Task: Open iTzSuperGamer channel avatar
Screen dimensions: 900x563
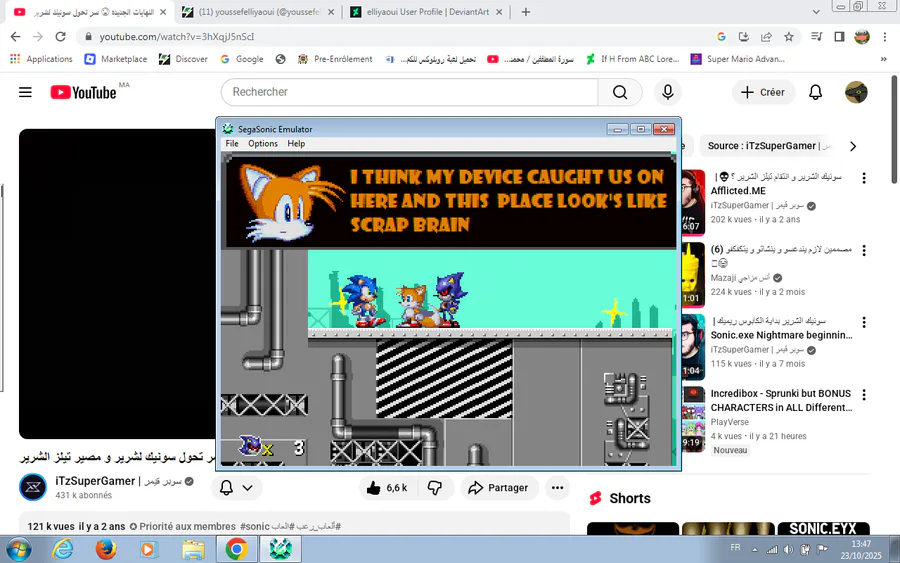Action: [x=33, y=487]
